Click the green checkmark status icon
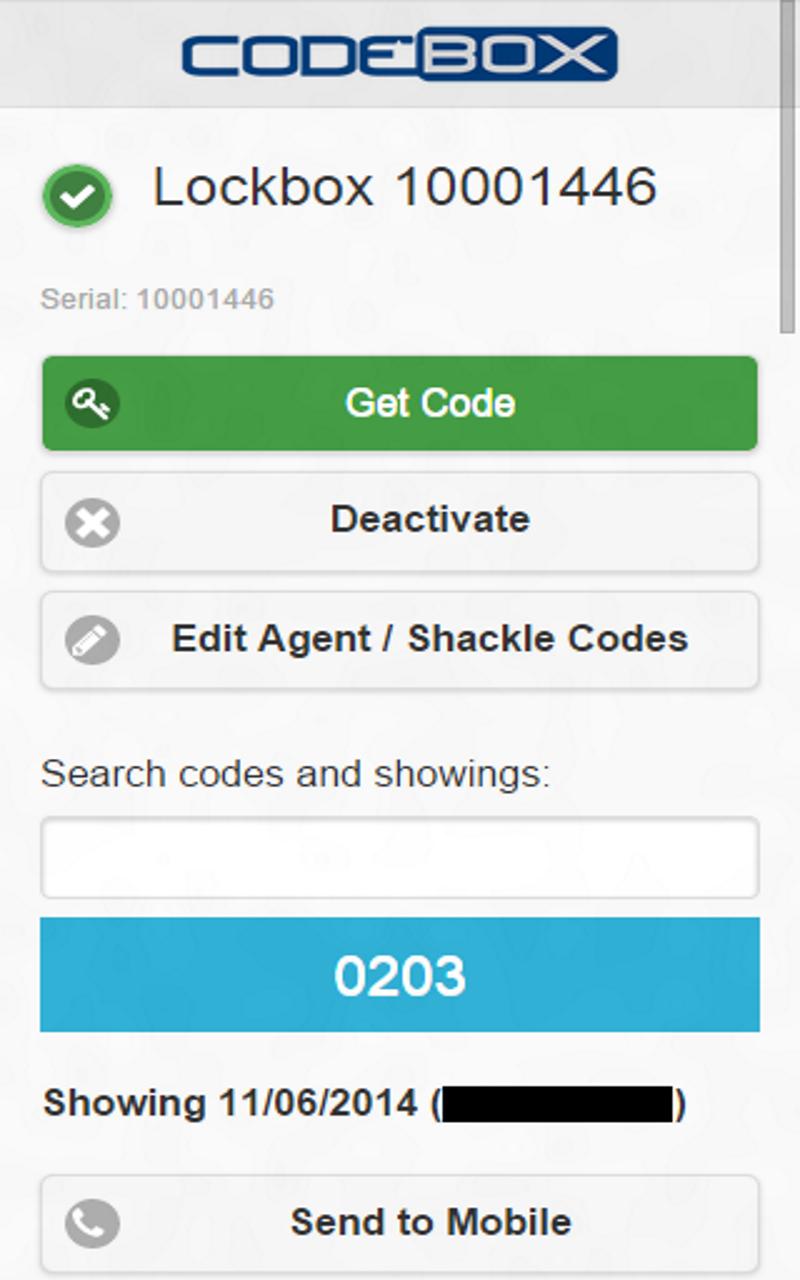Screen dimensions: 800x1280 [x=77, y=196]
